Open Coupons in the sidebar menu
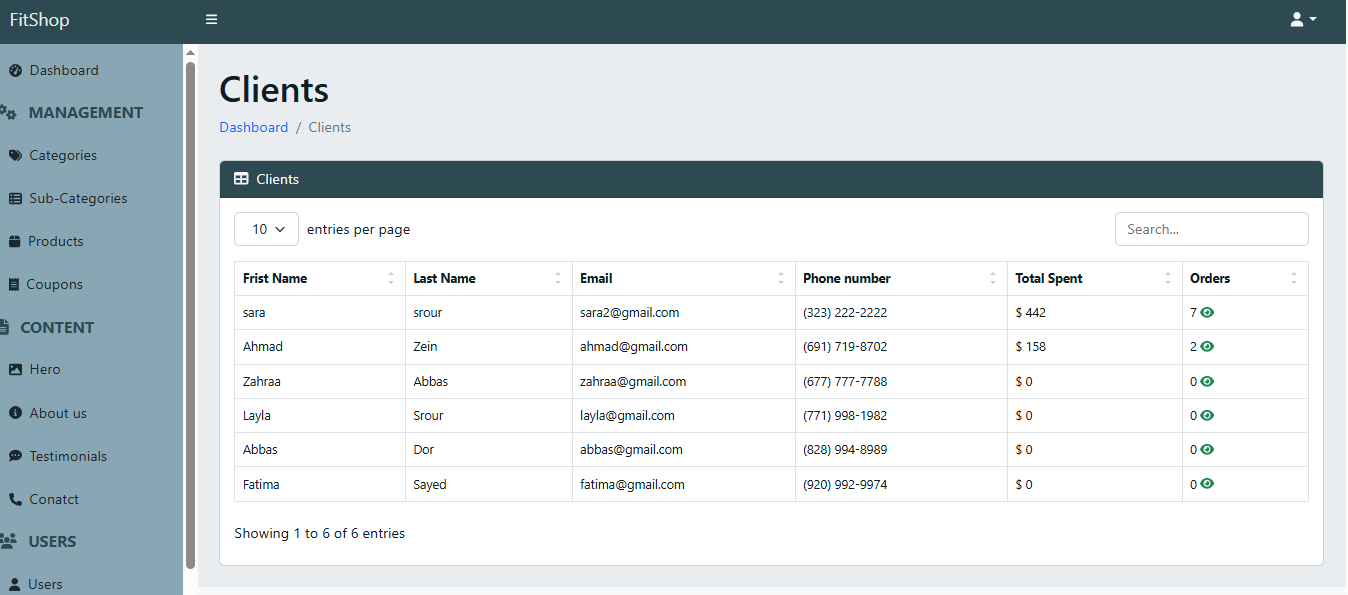This screenshot has height=595, width=1348. (x=54, y=285)
